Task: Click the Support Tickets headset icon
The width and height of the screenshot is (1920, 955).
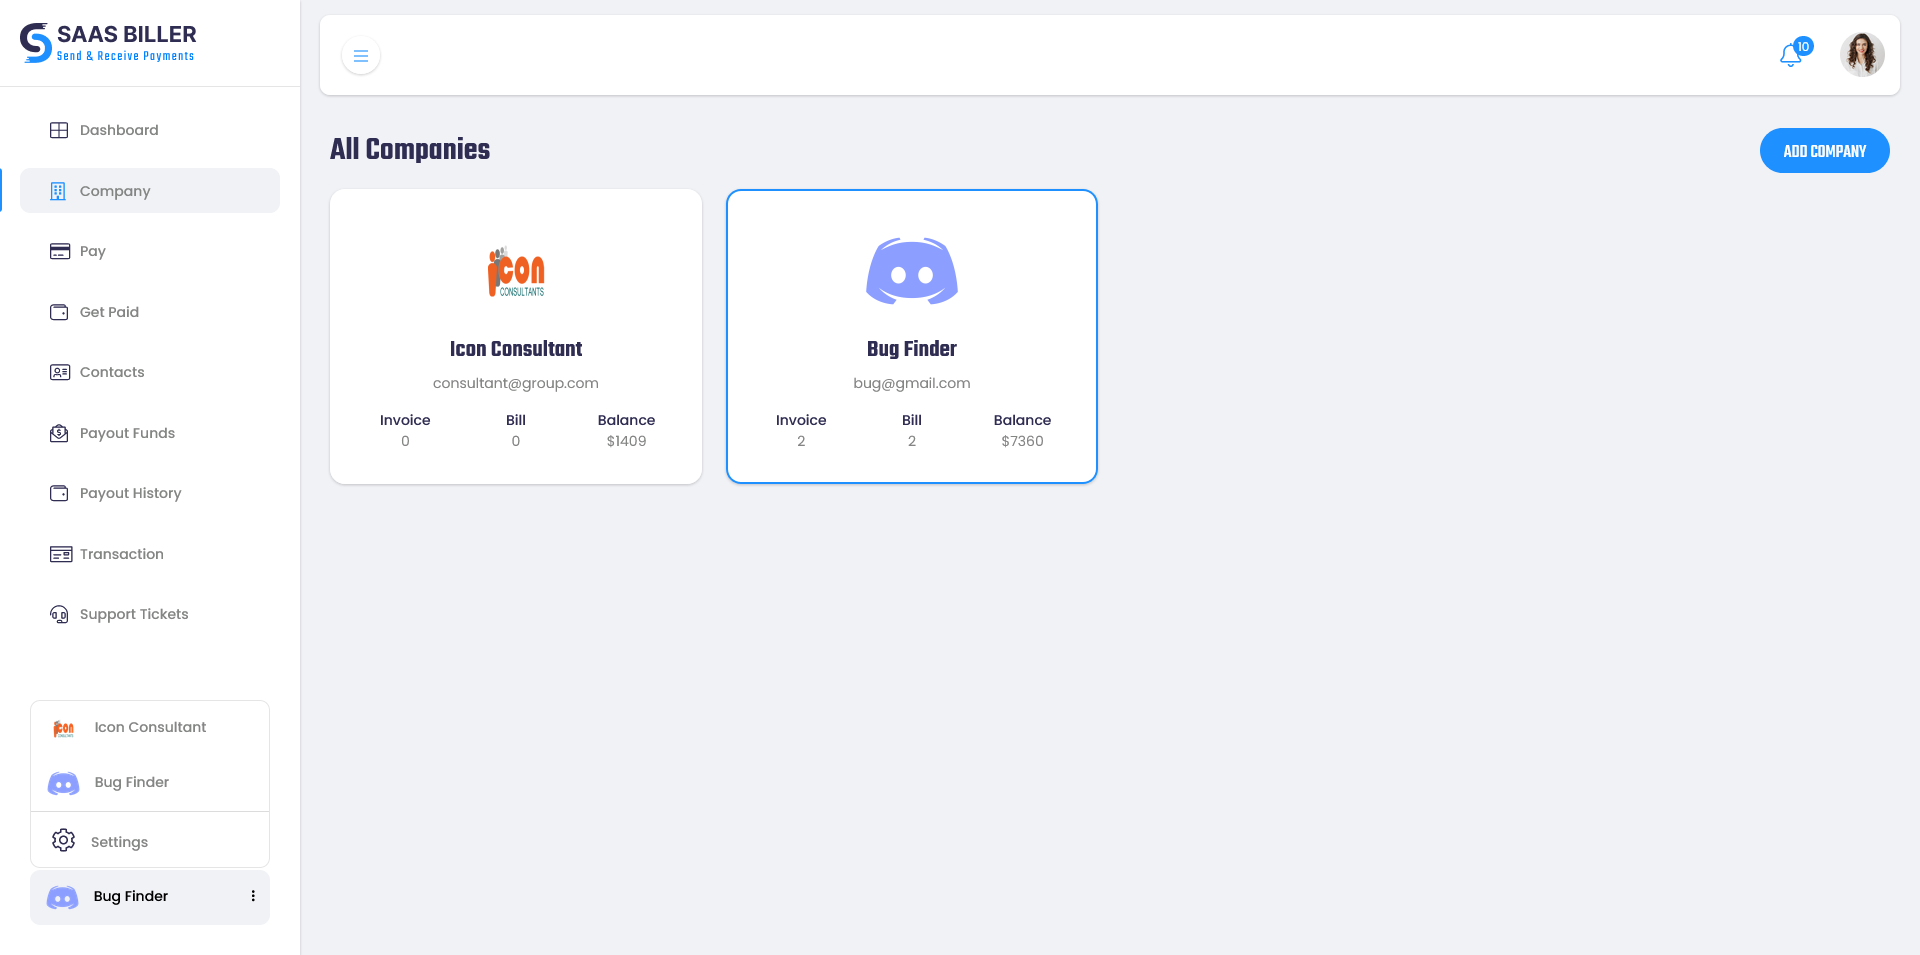Action: tap(59, 614)
